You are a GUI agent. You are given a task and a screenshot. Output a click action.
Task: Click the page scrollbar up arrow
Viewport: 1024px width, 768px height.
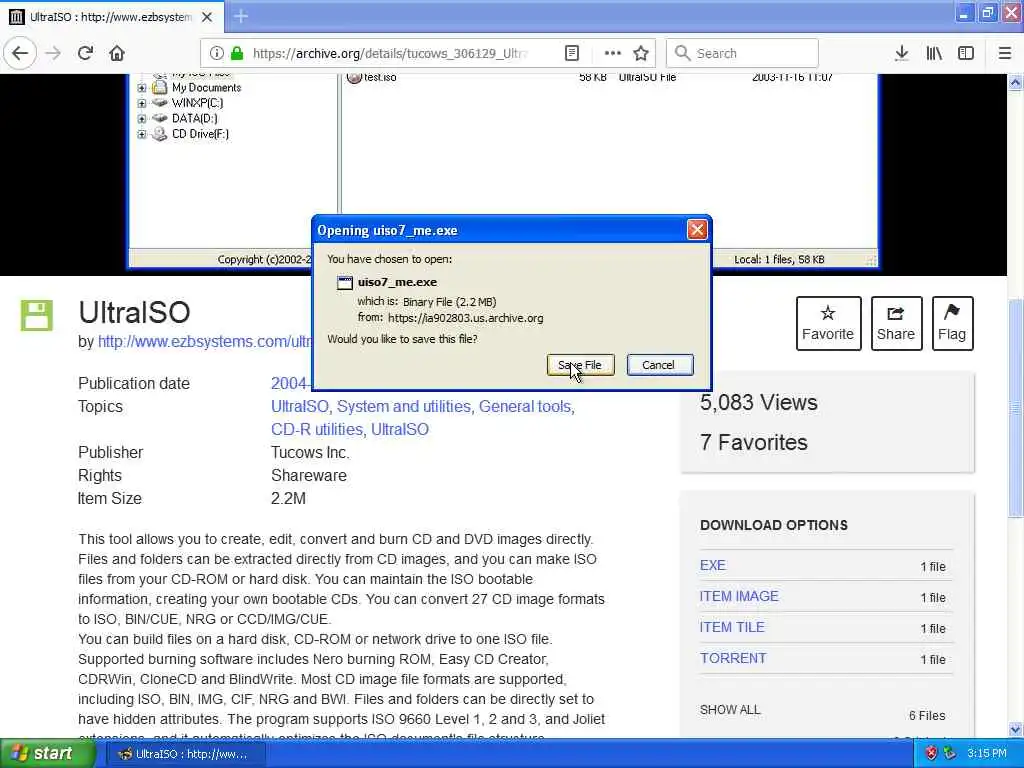pyautogui.click(x=1015, y=82)
